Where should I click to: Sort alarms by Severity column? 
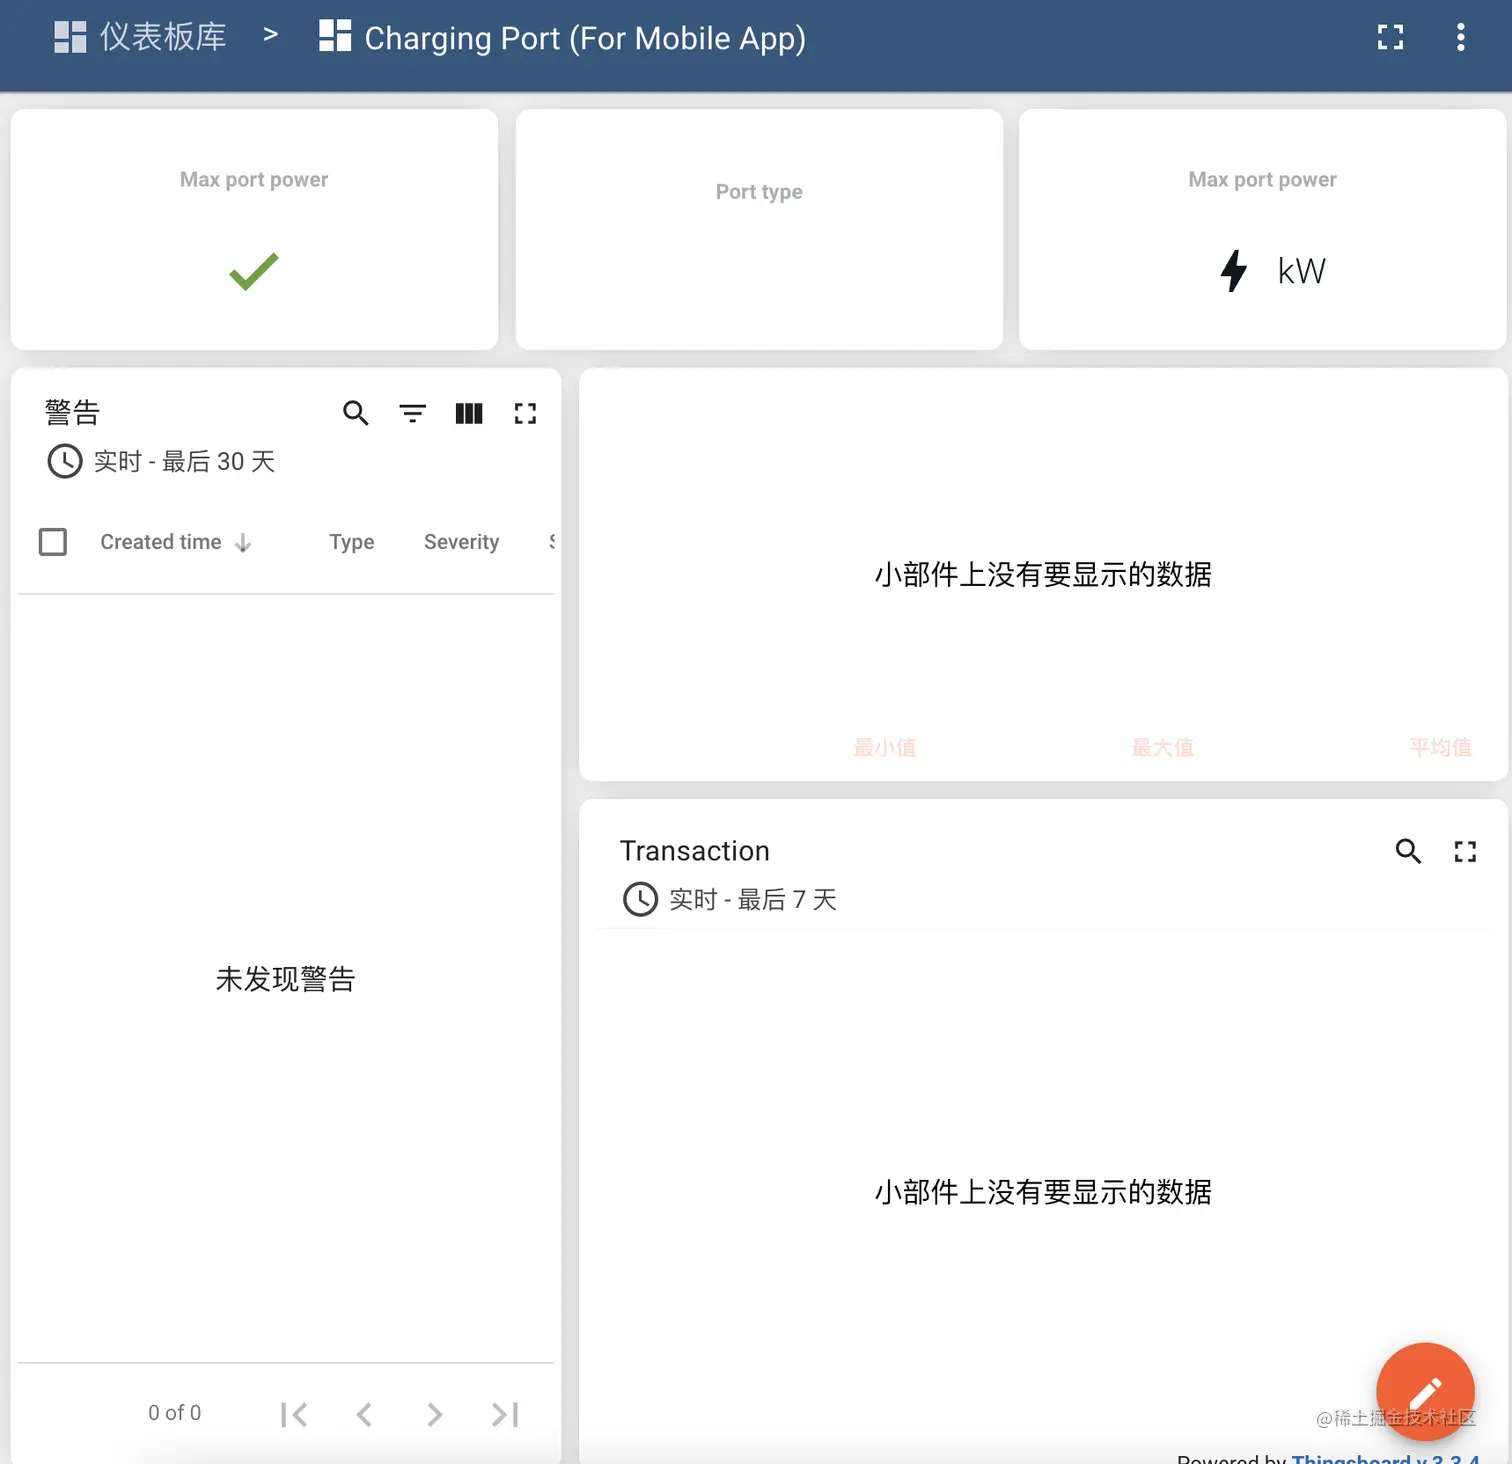click(x=461, y=542)
